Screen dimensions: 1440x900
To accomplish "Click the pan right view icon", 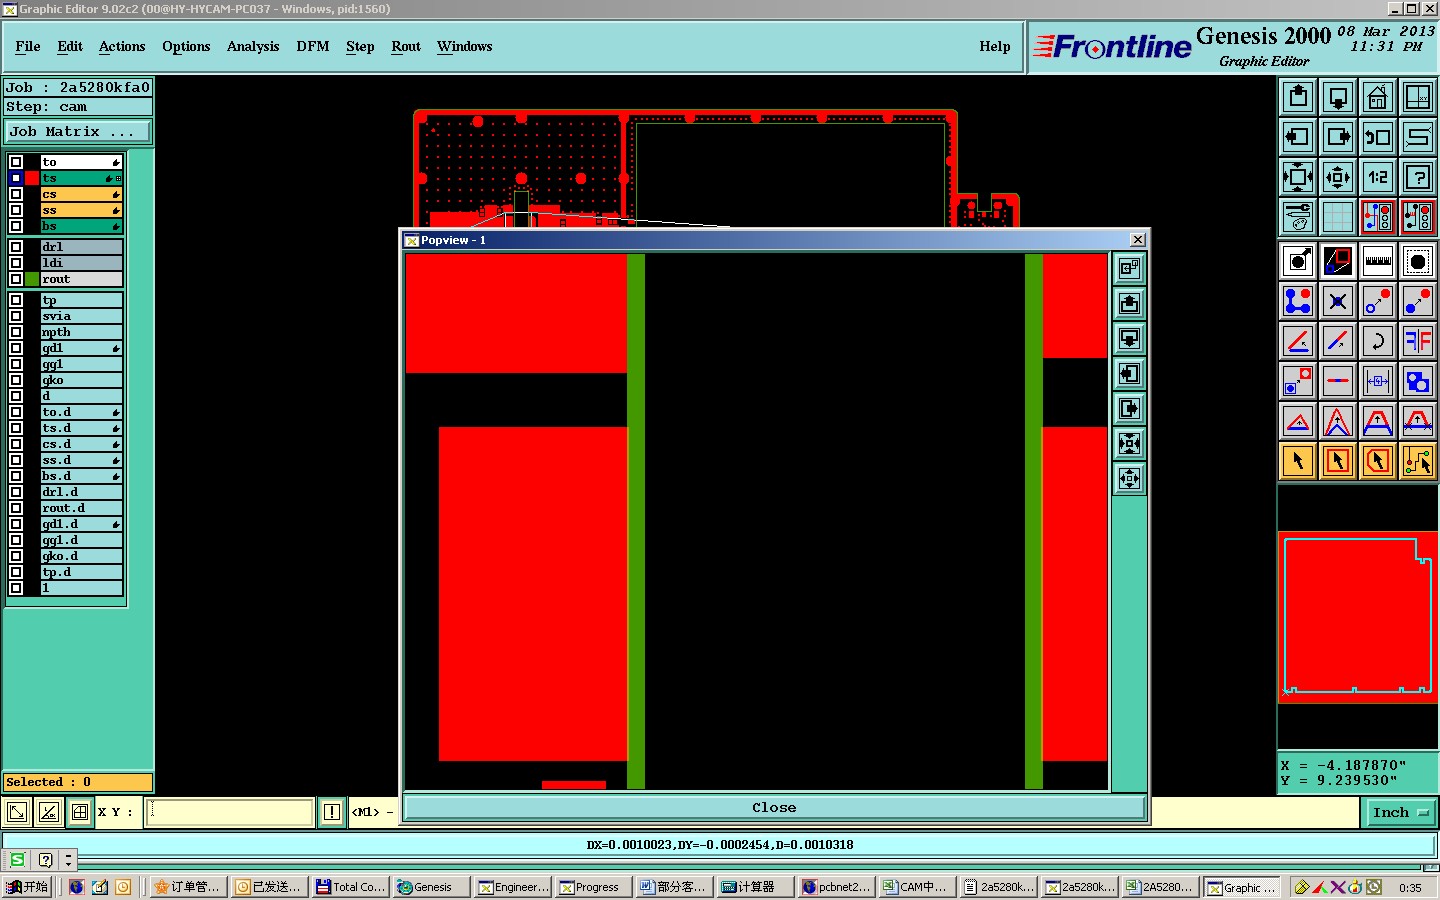I will [1338, 137].
